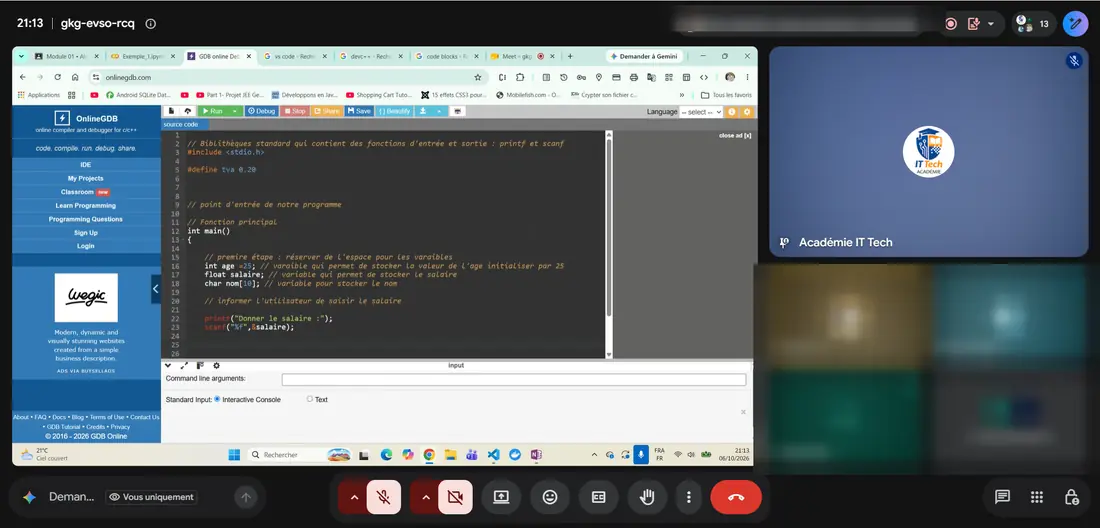Open Programming Questions in sidebar
The image size is (1100, 528).
(x=86, y=219)
